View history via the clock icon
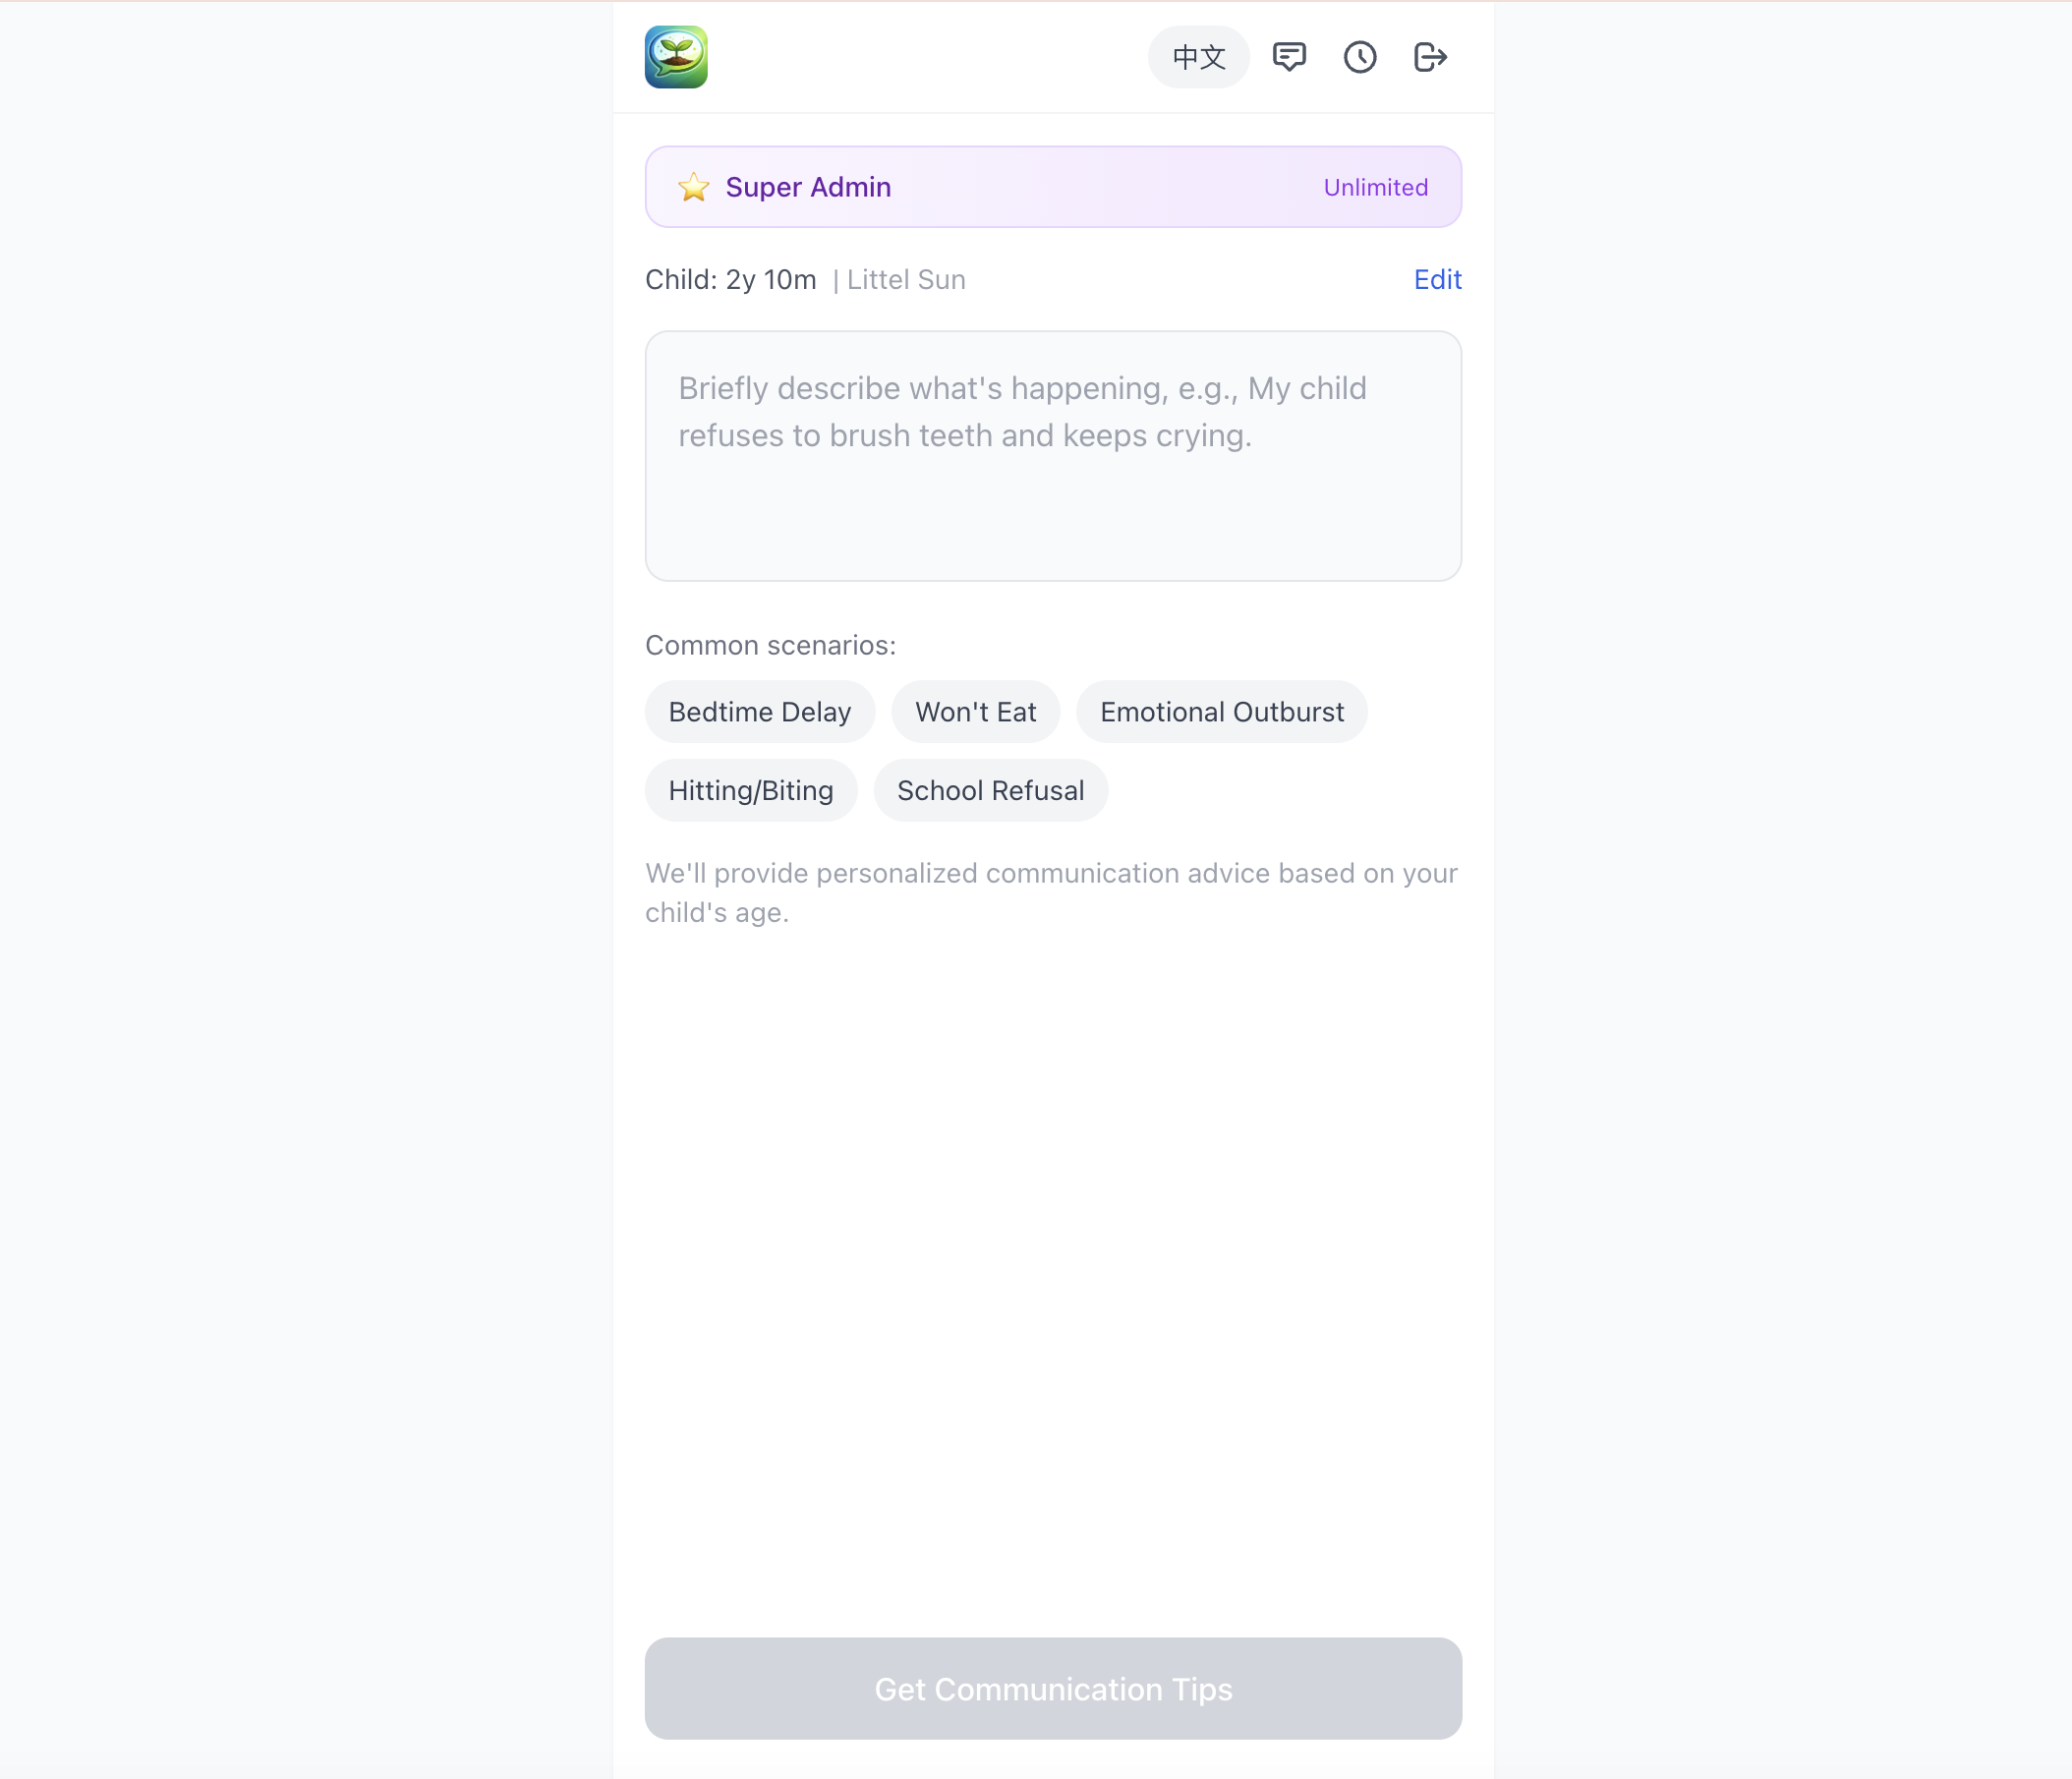The height and width of the screenshot is (1779, 2072). (x=1359, y=57)
